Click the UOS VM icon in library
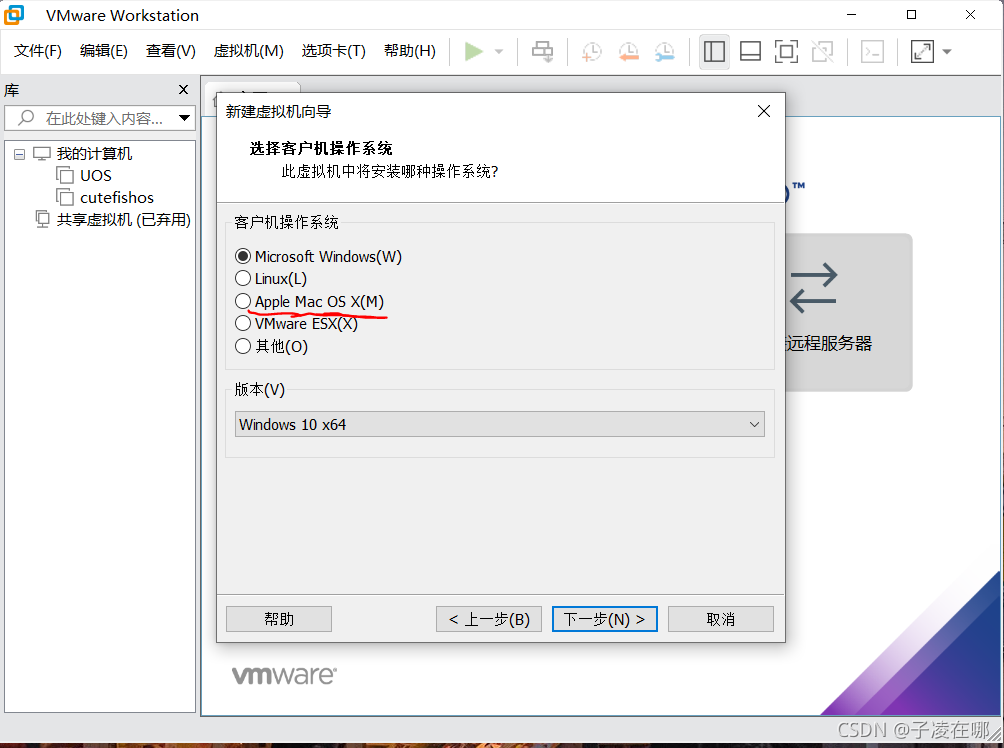Viewport: 1004px width, 748px height. click(65, 175)
